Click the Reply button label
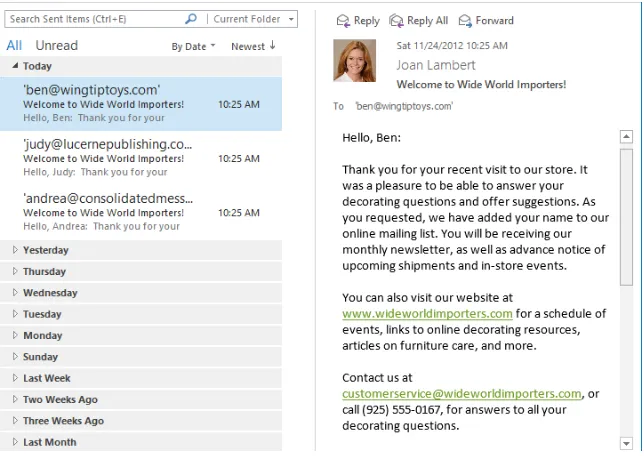 (366, 21)
